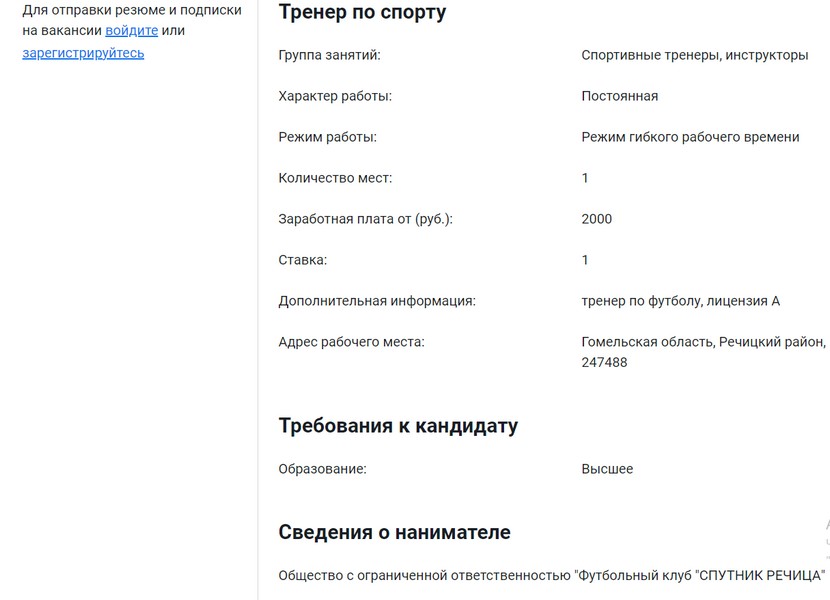This screenshot has width=830, height=600.
Task: Click the "Высшее" education value
Action: (607, 469)
